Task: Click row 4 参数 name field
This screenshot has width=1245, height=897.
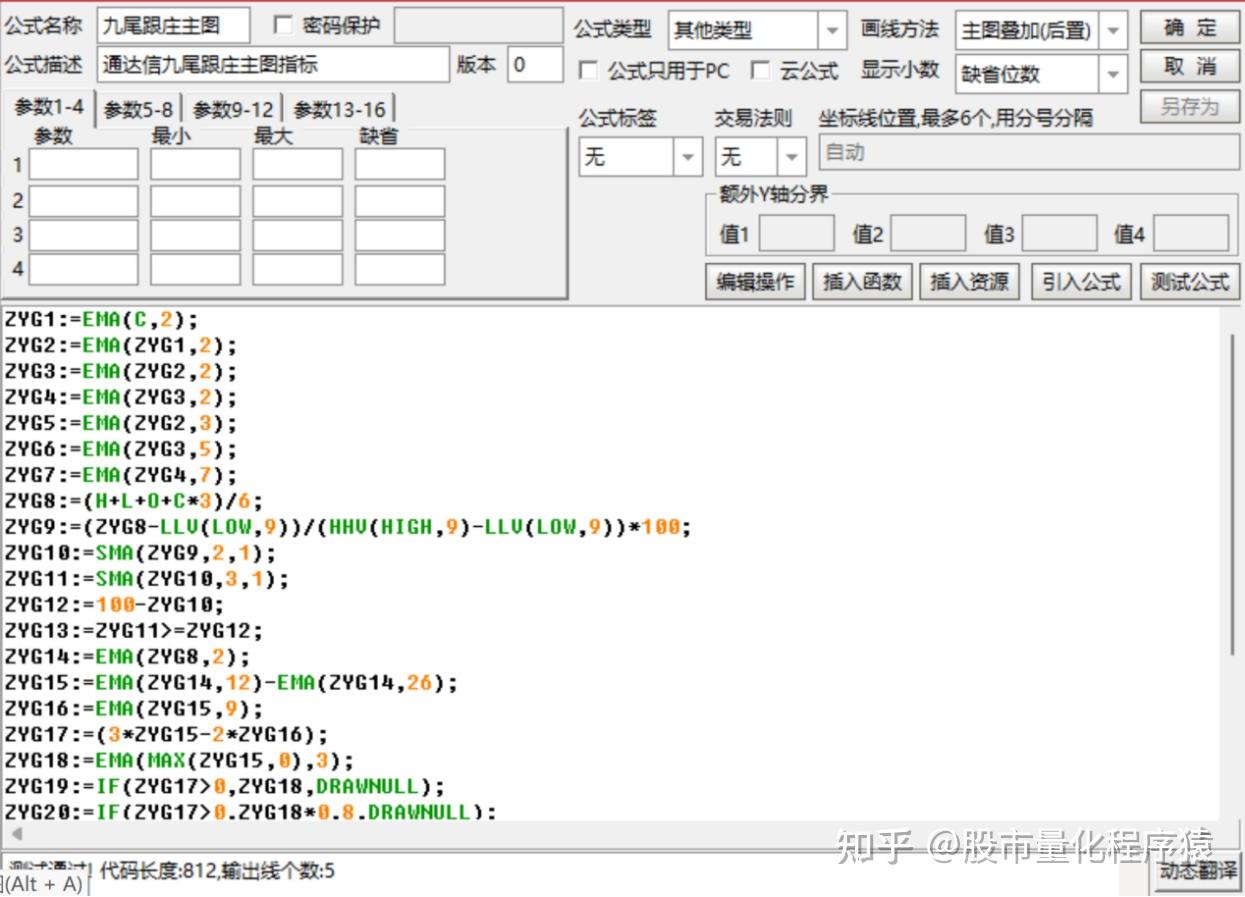Action: (x=84, y=269)
